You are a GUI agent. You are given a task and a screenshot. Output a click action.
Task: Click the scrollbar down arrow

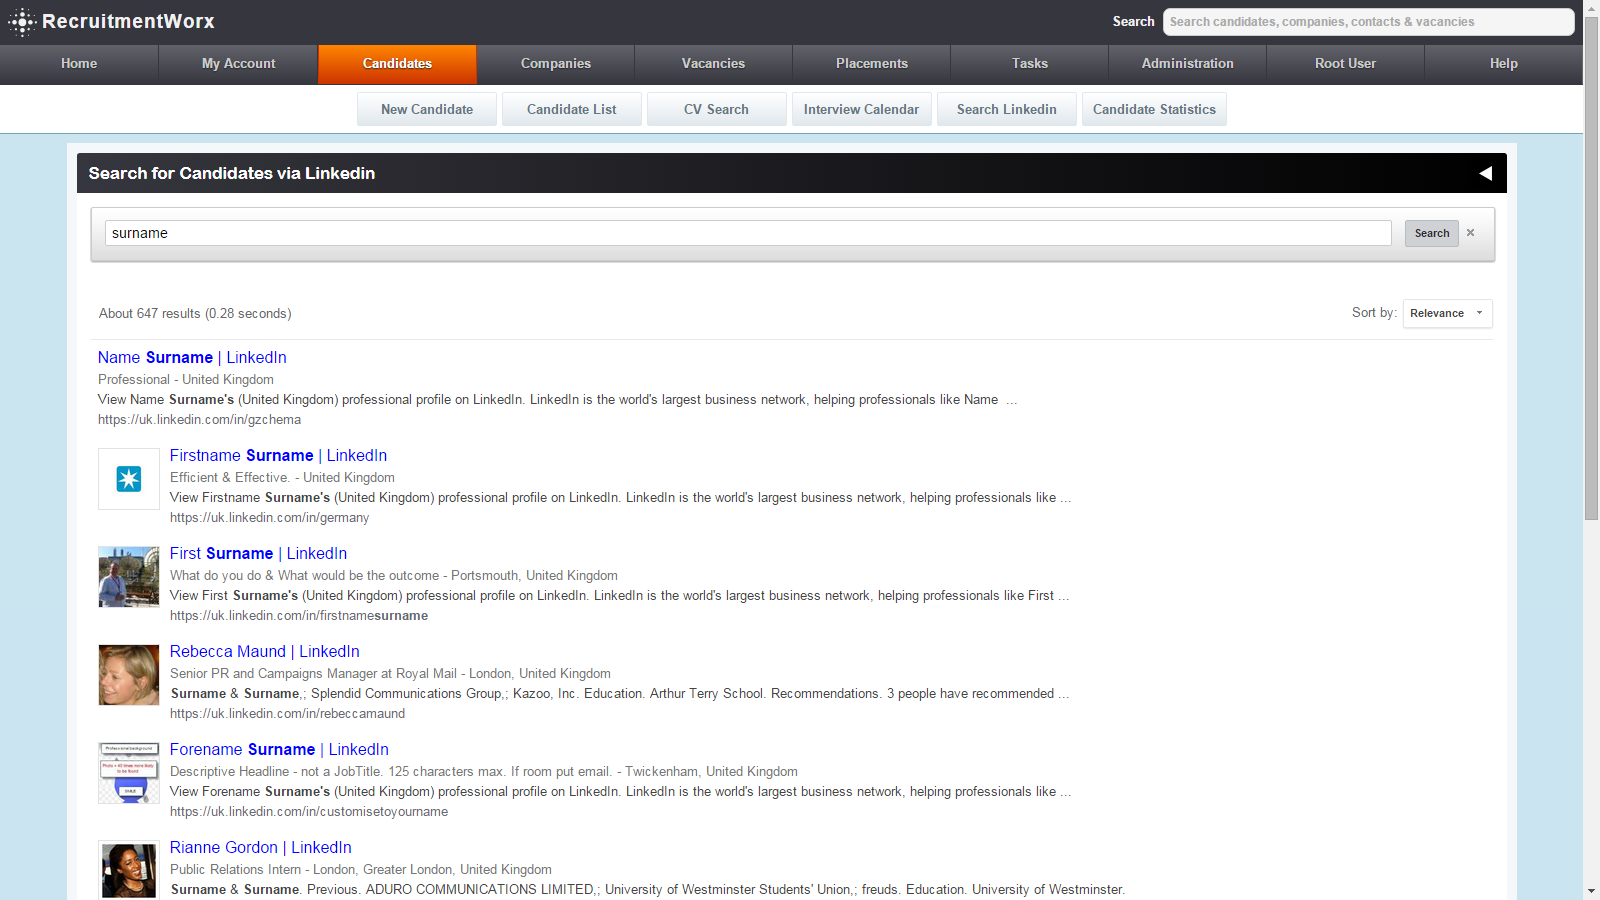click(1591, 891)
